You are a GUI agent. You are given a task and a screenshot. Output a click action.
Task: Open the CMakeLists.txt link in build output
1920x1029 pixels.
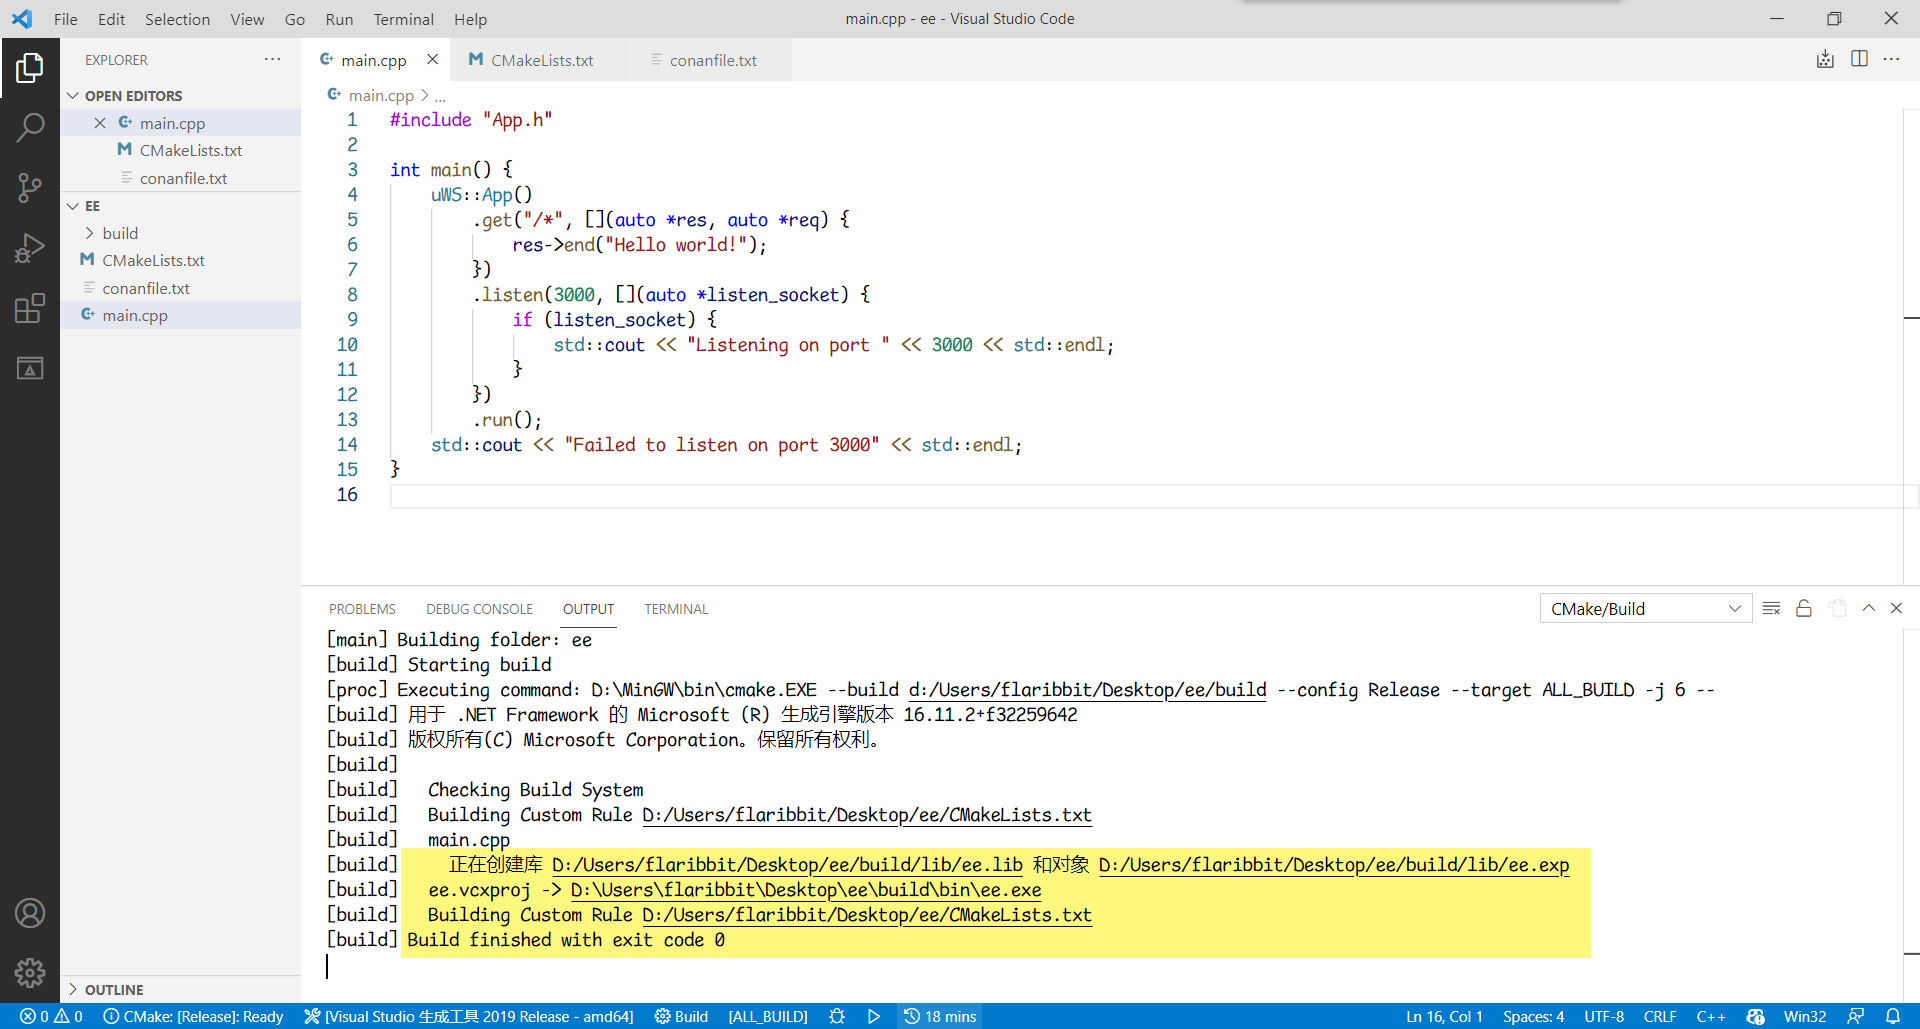[866, 815]
